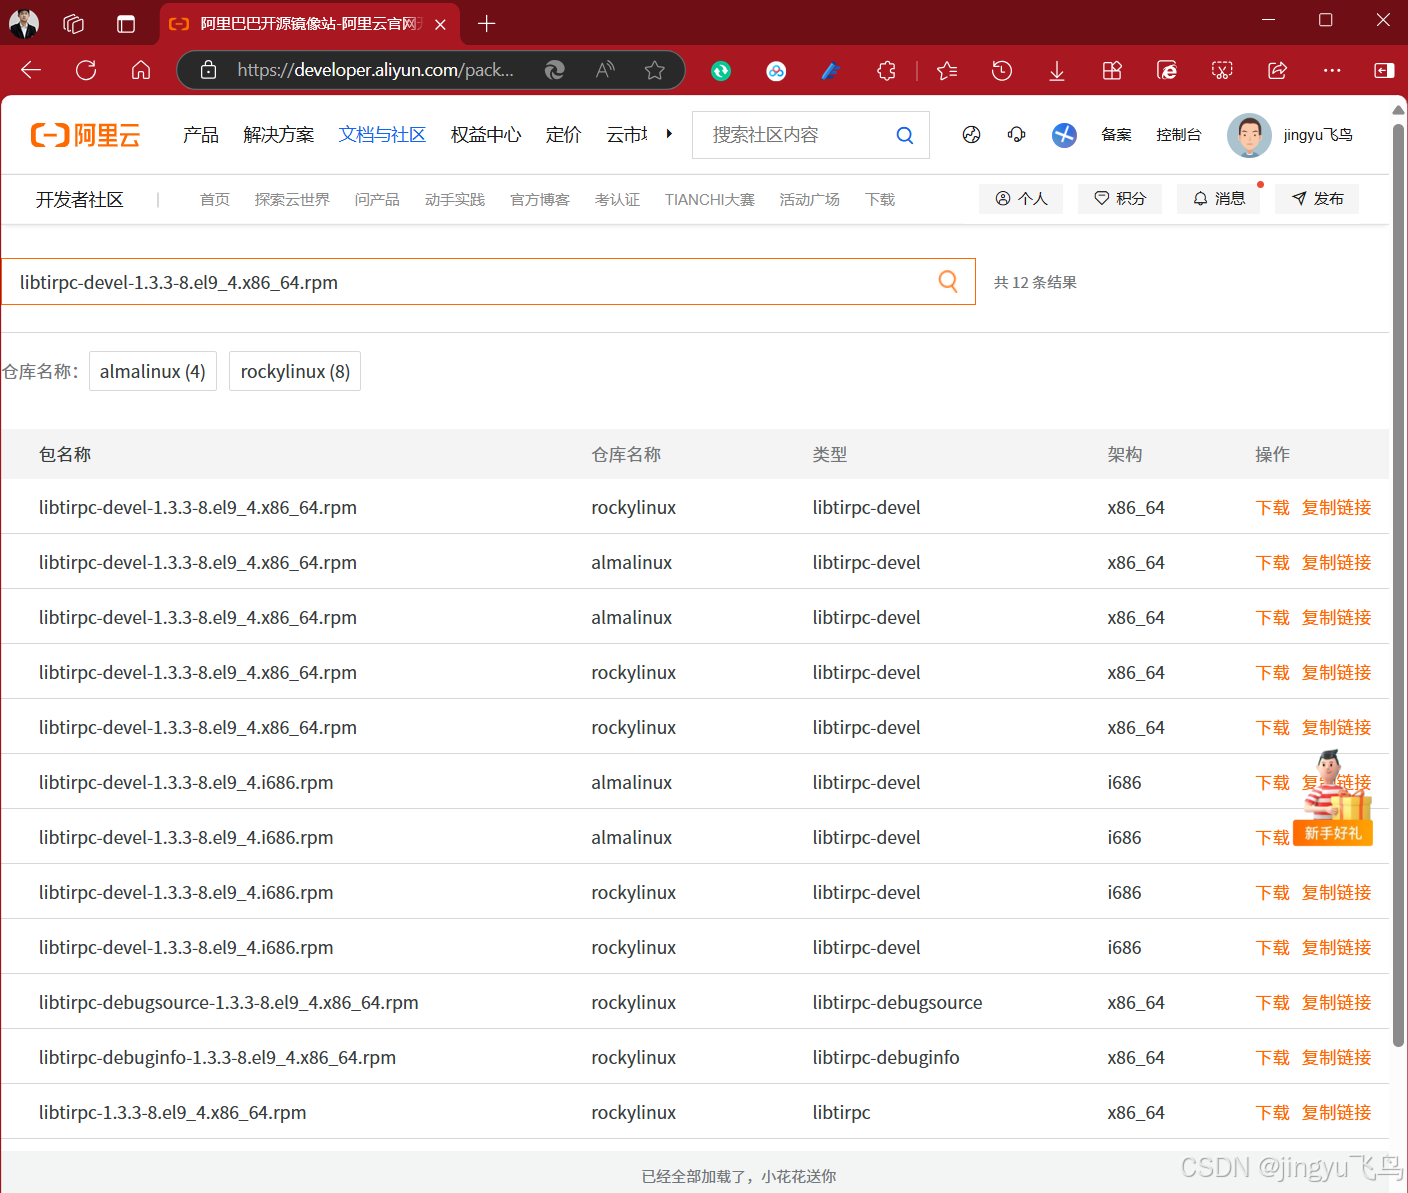
Task: Close the 阿里巴巴开源镜像站 tab
Action: click(x=441, y=24)
